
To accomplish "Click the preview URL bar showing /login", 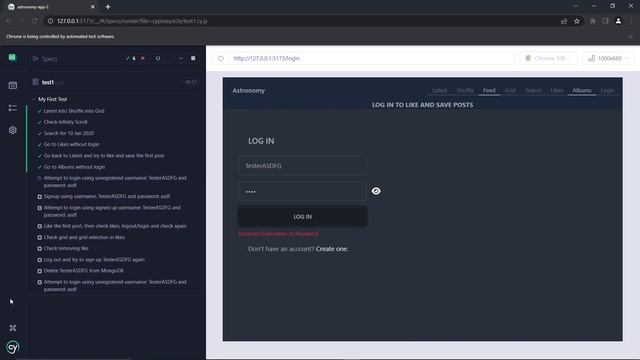I will (371, 58).
